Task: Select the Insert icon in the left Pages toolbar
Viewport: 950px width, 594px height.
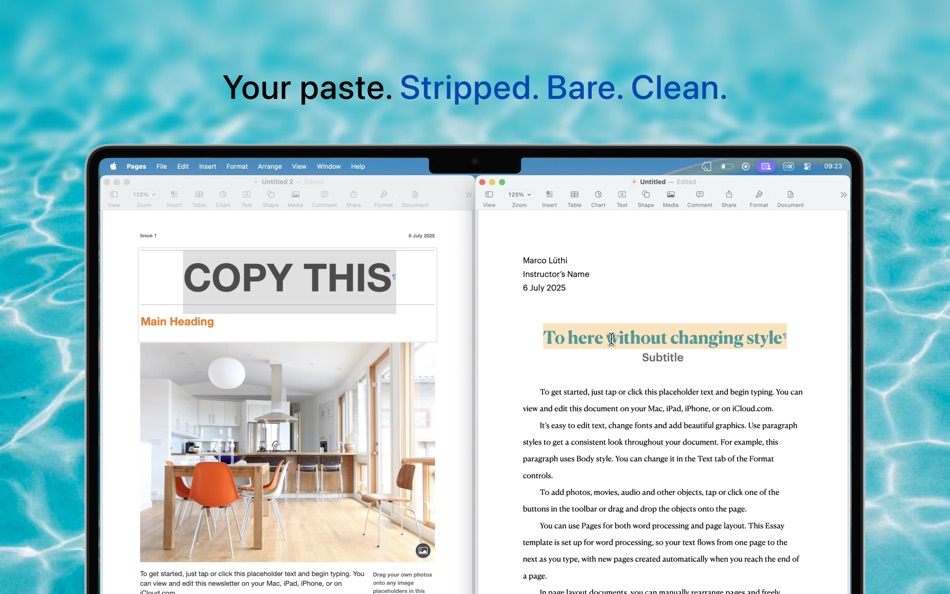Action: (173, 195)
